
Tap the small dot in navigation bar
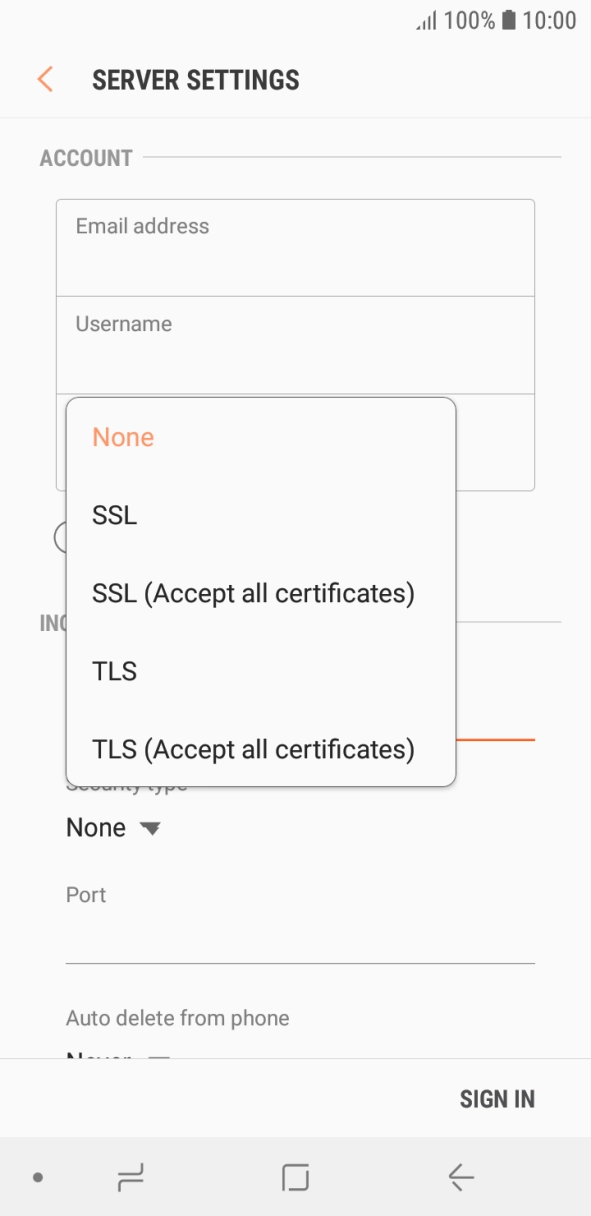click(x=38, y=1178)
